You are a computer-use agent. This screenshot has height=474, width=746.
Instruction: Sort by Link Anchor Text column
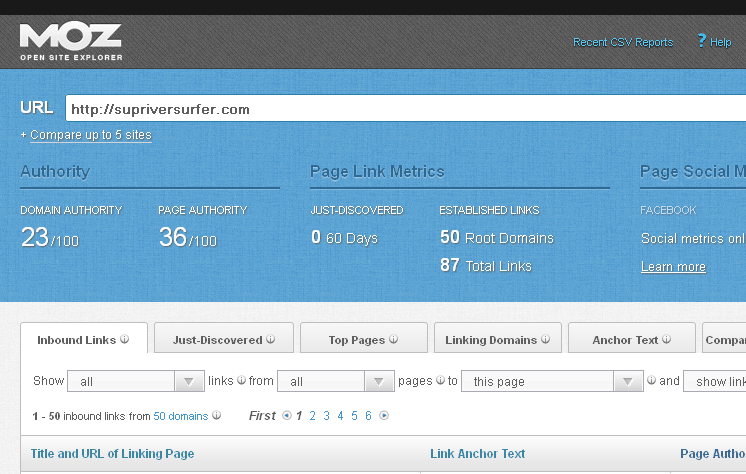pos(477,454)
